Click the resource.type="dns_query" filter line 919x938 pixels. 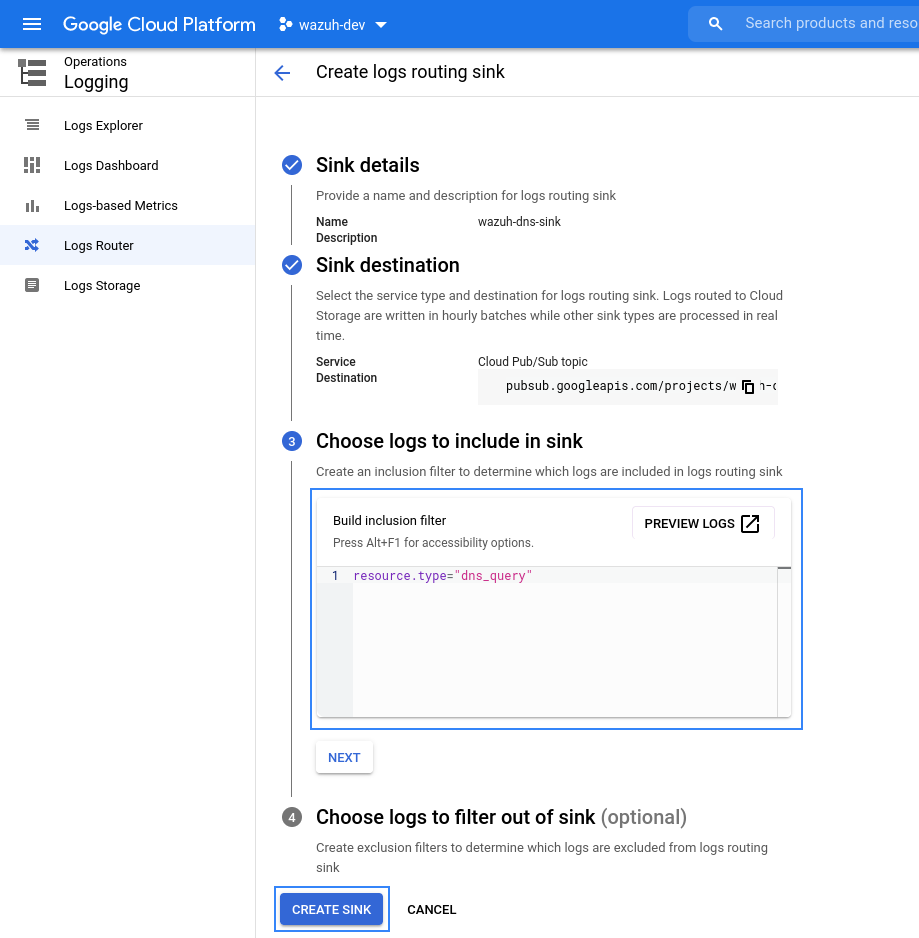coord(442,575)
